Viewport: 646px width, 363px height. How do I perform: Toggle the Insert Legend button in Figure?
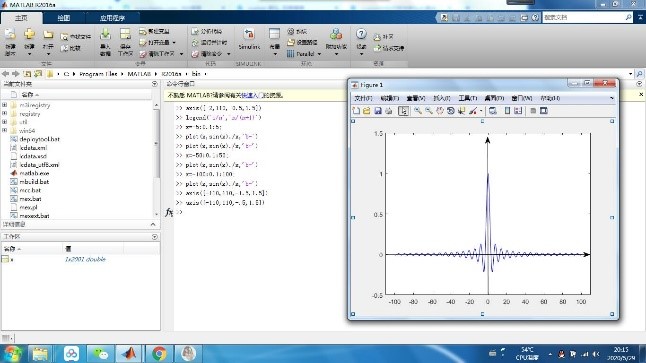(x=518, y=111)
